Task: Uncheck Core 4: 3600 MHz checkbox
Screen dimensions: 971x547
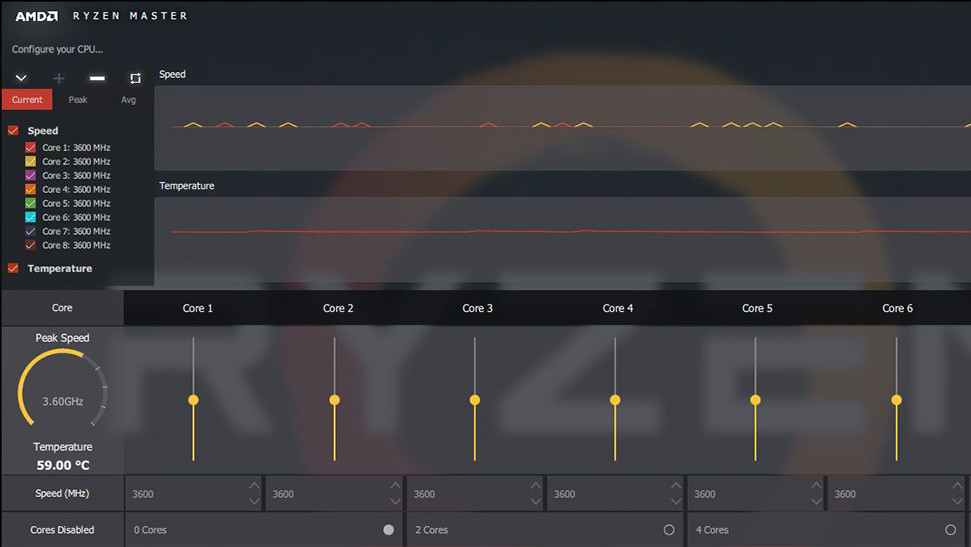Action: click(x=30, y=189)
